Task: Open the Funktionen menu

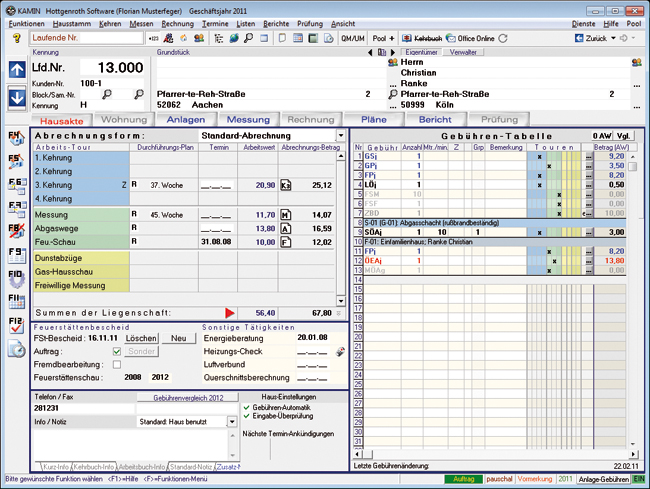Action: coord(27,24)
